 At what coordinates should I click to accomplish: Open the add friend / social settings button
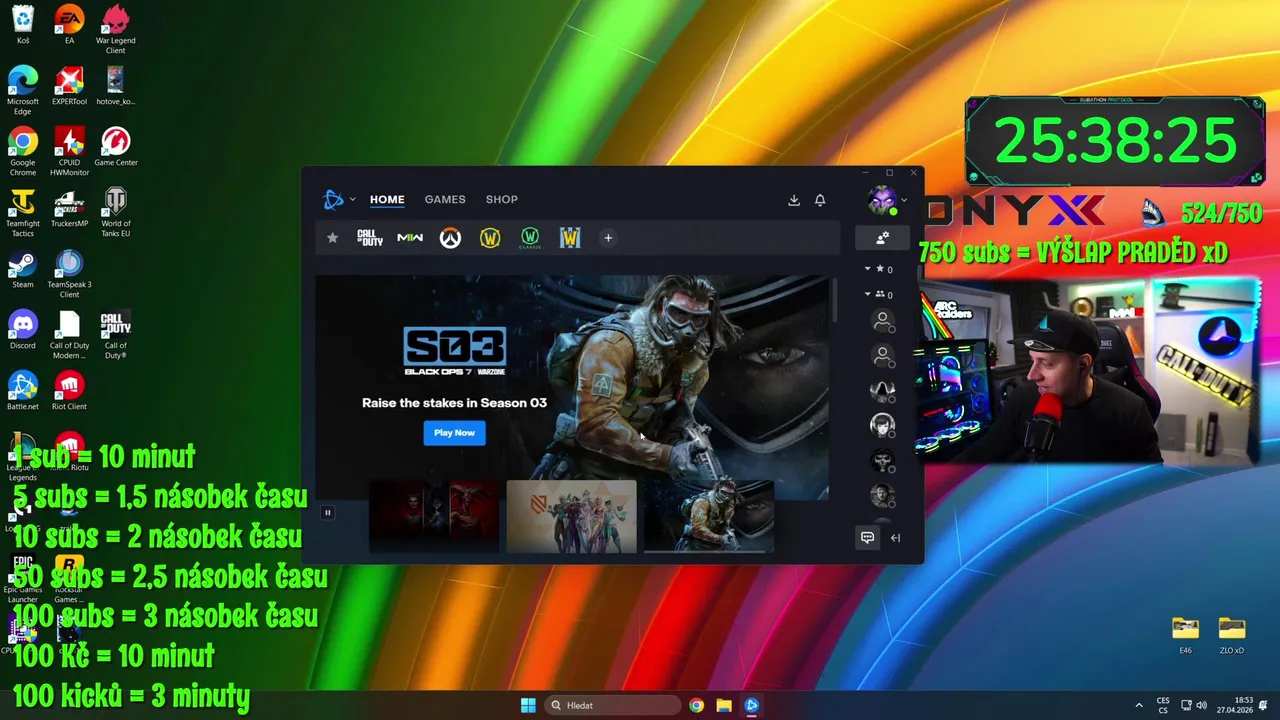point(882,238)
